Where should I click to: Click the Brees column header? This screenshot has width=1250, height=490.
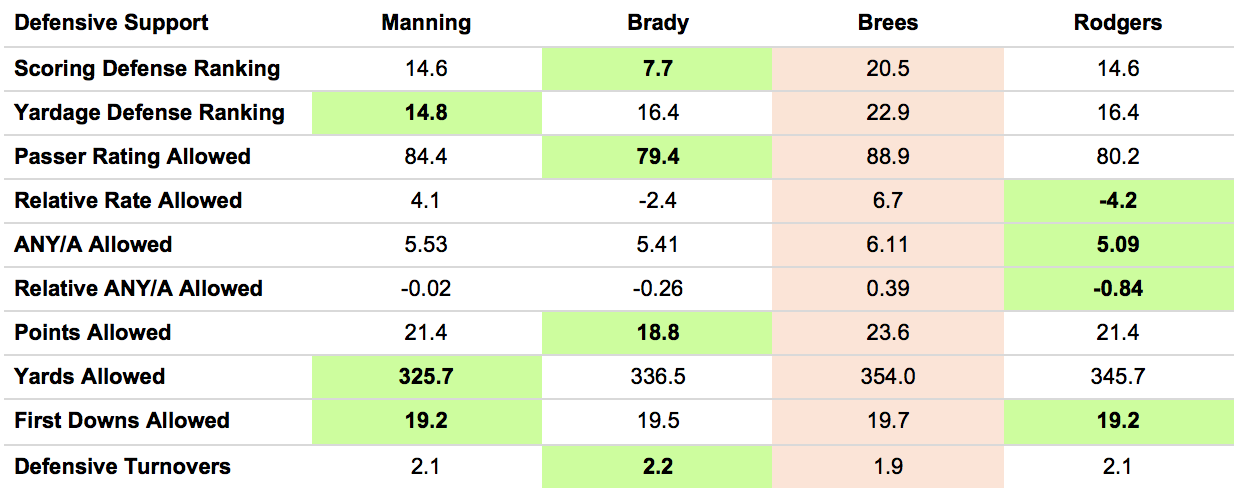click(x=888, y=23)
